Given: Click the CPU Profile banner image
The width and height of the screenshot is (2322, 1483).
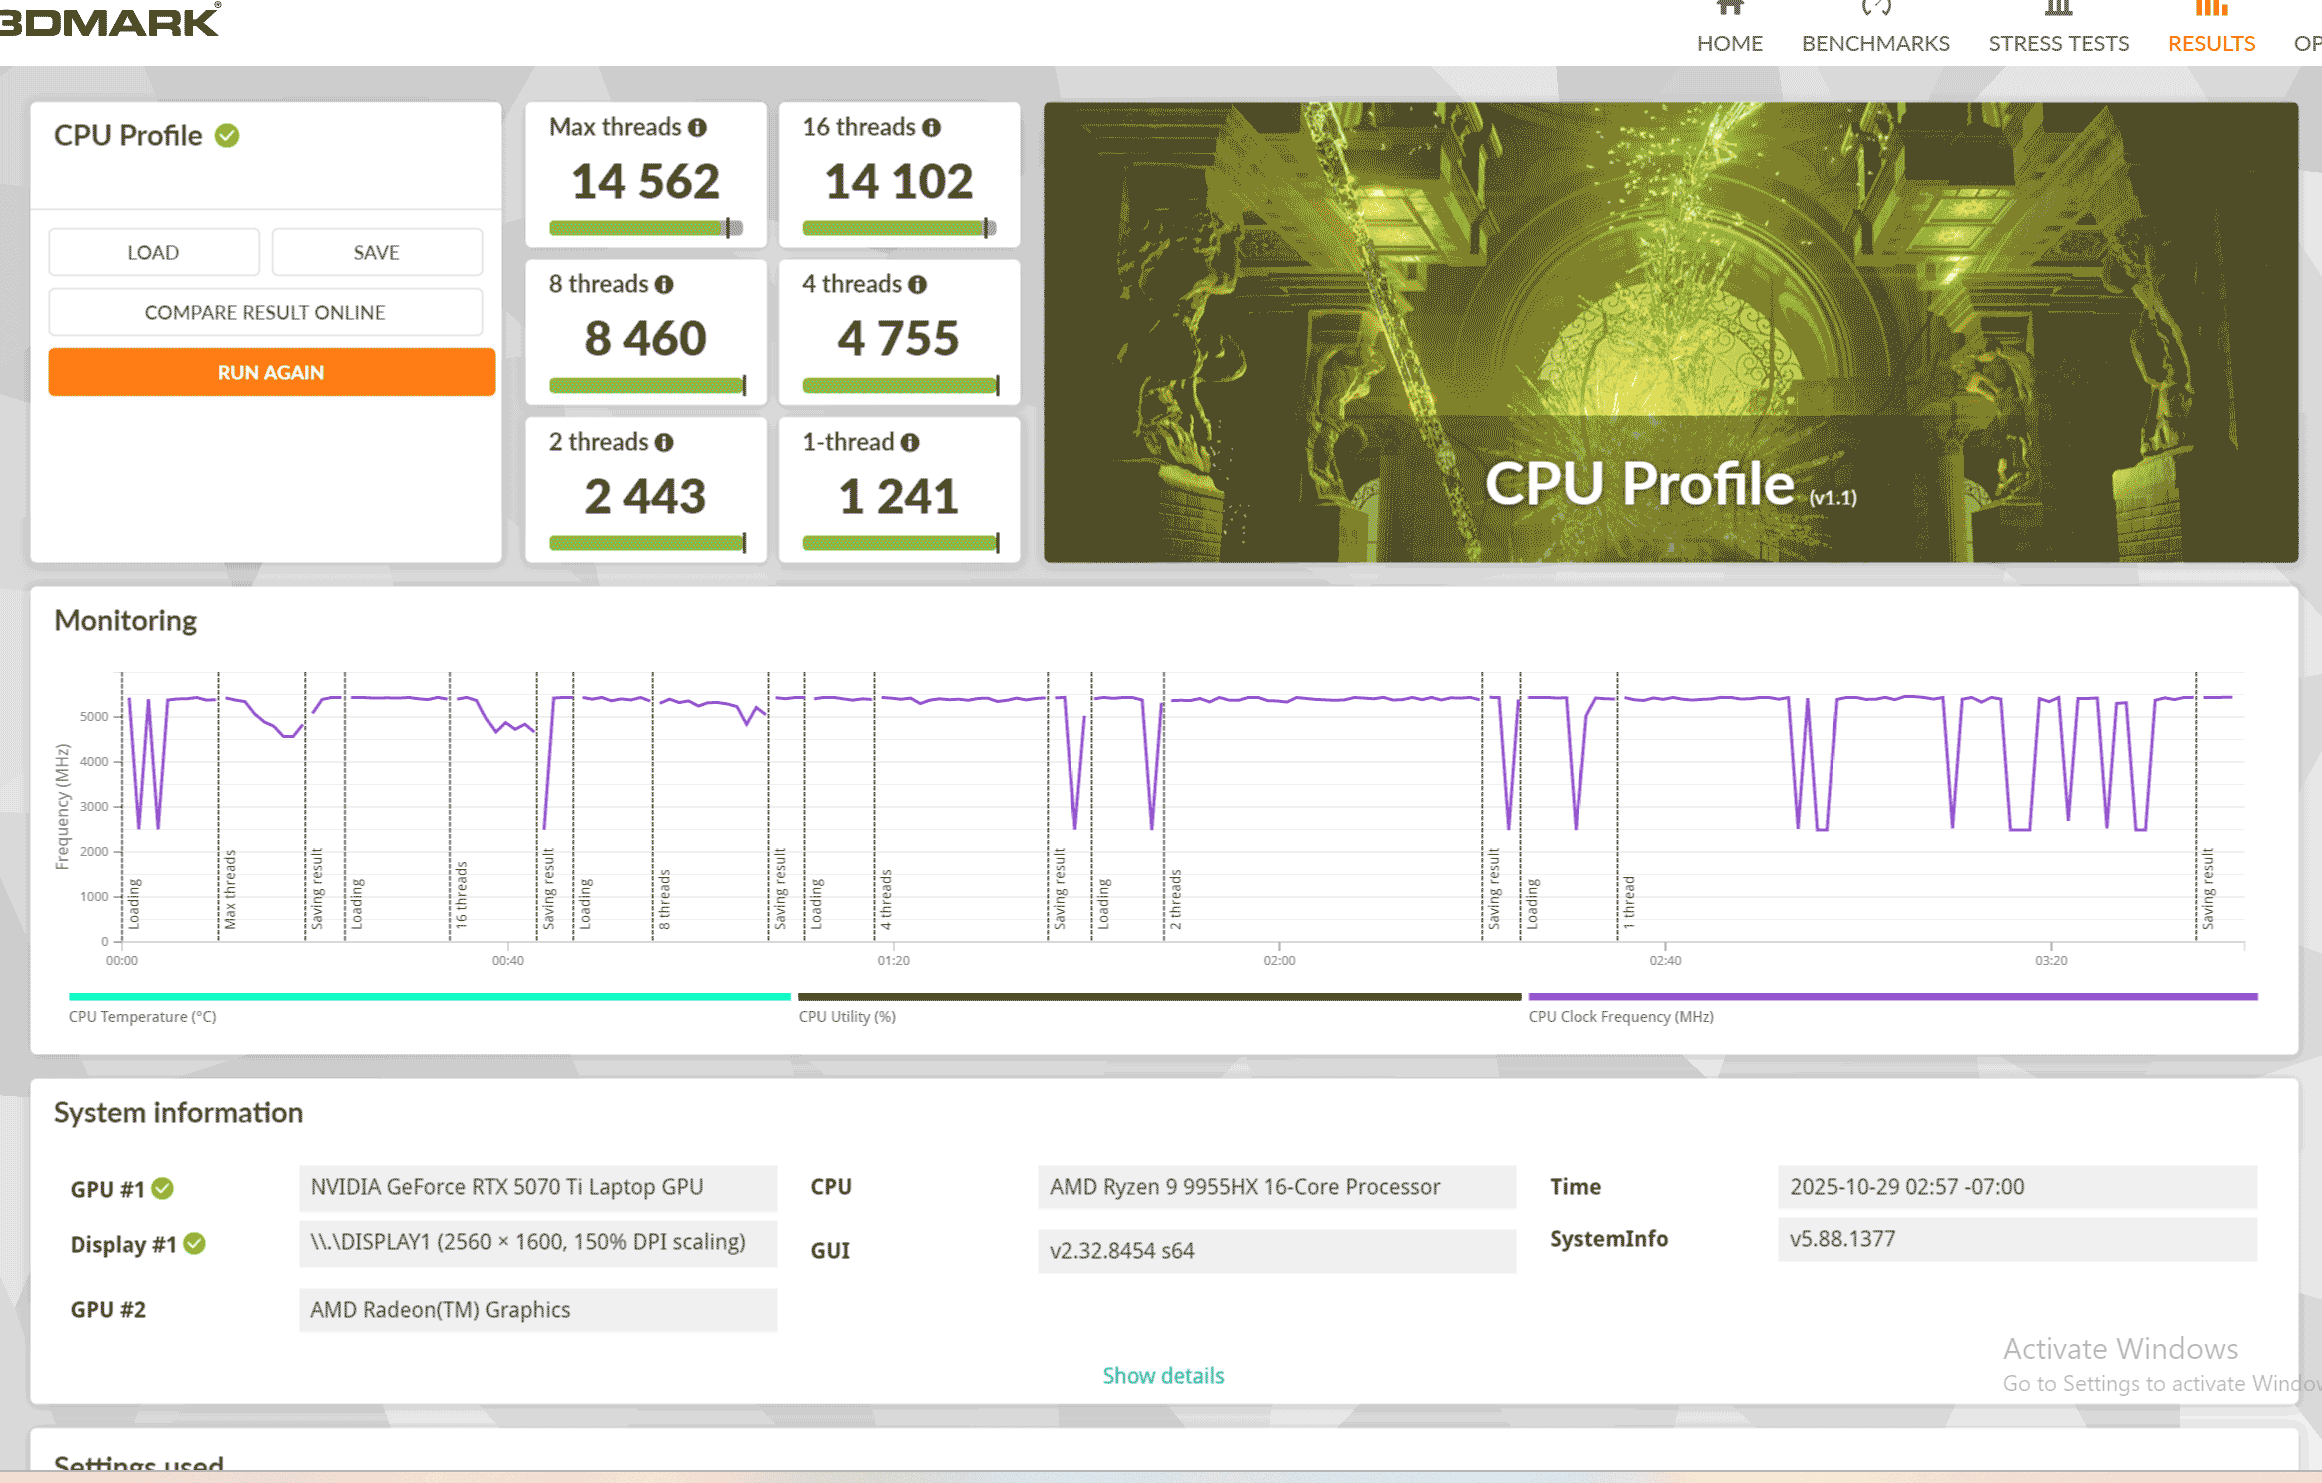Looking at the screenshot, I should click(x=1670, y=332).
